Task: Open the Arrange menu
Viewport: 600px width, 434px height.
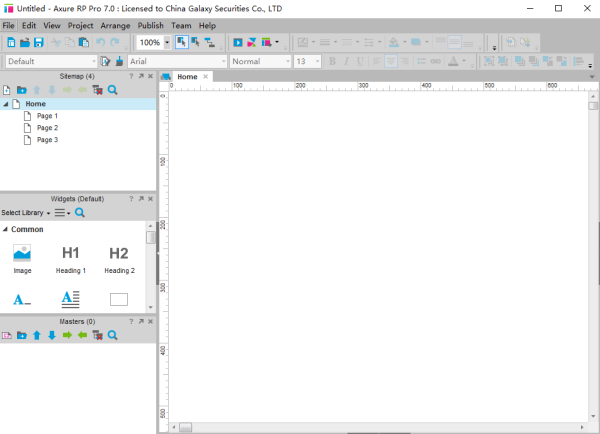Action: pos(115,26)
